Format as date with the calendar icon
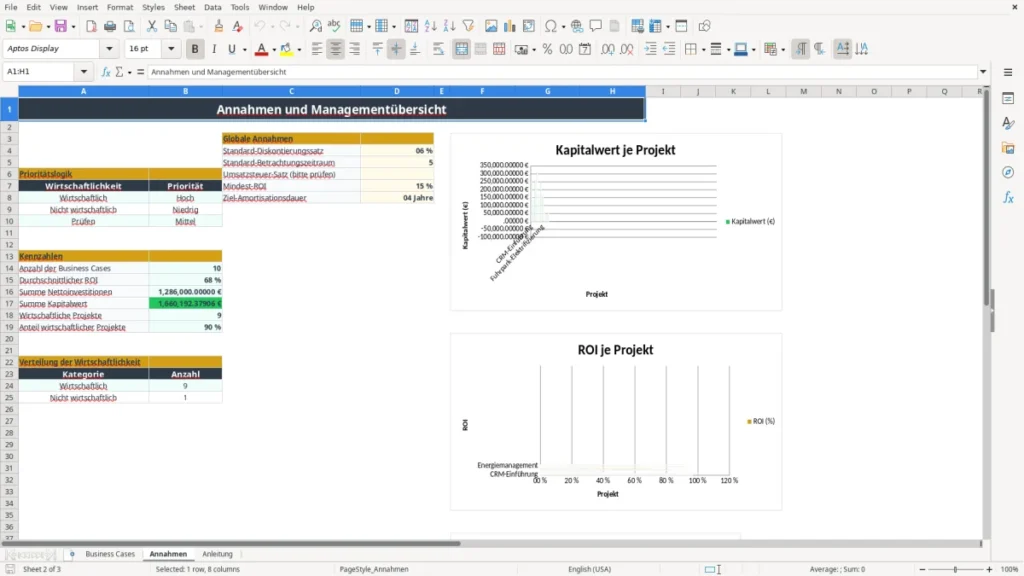 (x=585, y=49)
